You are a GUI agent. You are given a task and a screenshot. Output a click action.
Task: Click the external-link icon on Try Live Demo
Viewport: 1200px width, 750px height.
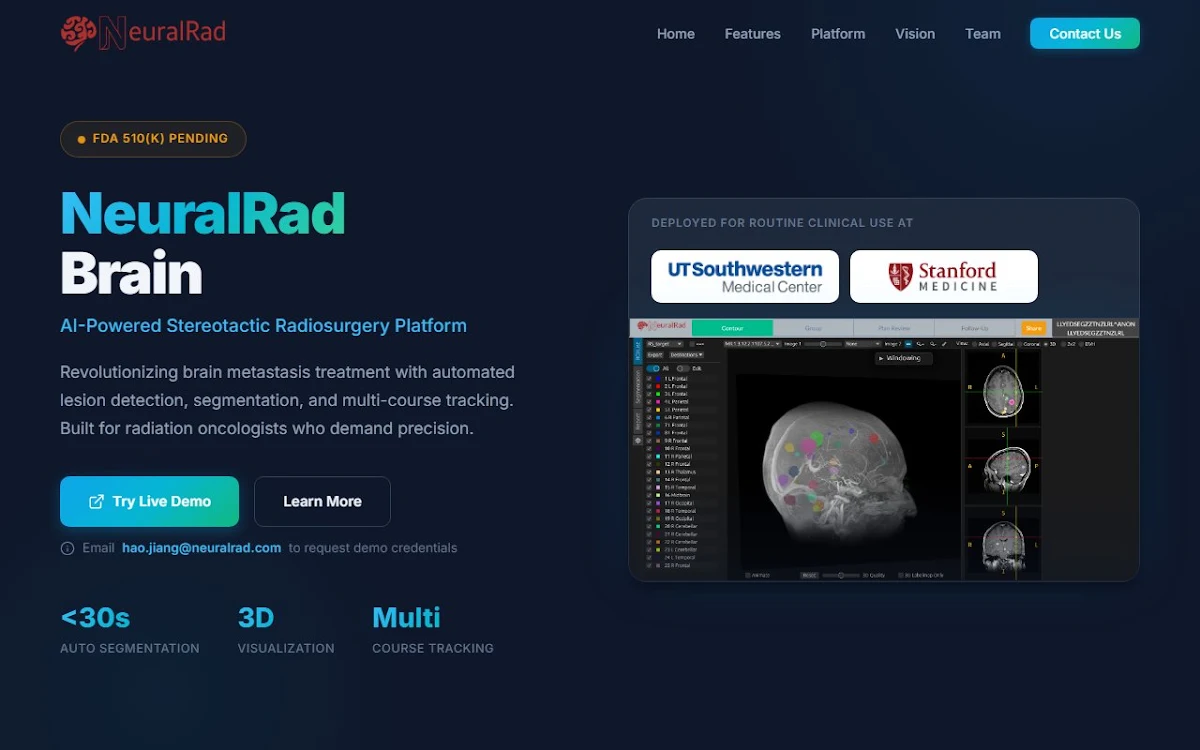(96, 502)
